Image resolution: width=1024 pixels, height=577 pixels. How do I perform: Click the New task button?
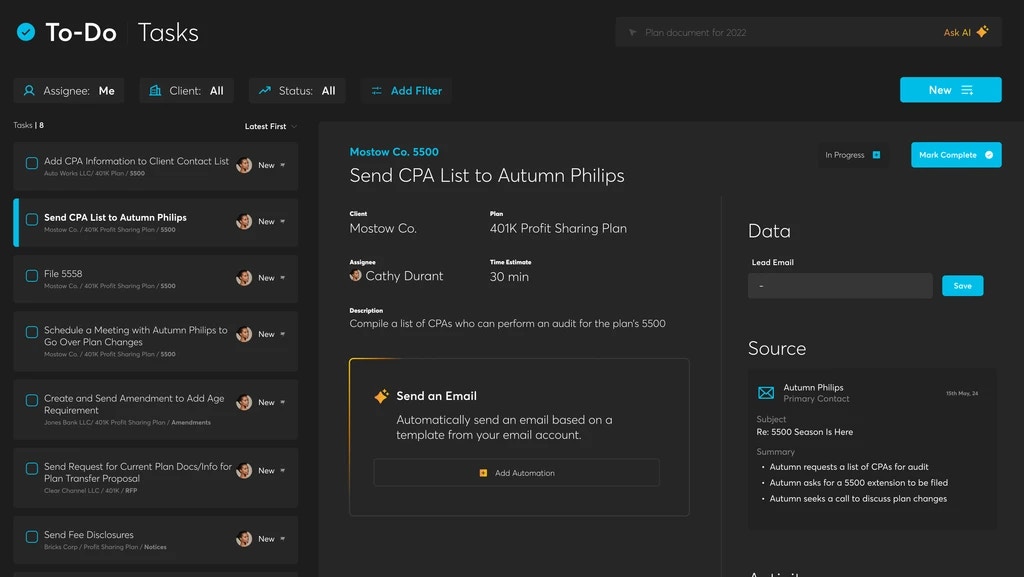(x=950, y=90)
